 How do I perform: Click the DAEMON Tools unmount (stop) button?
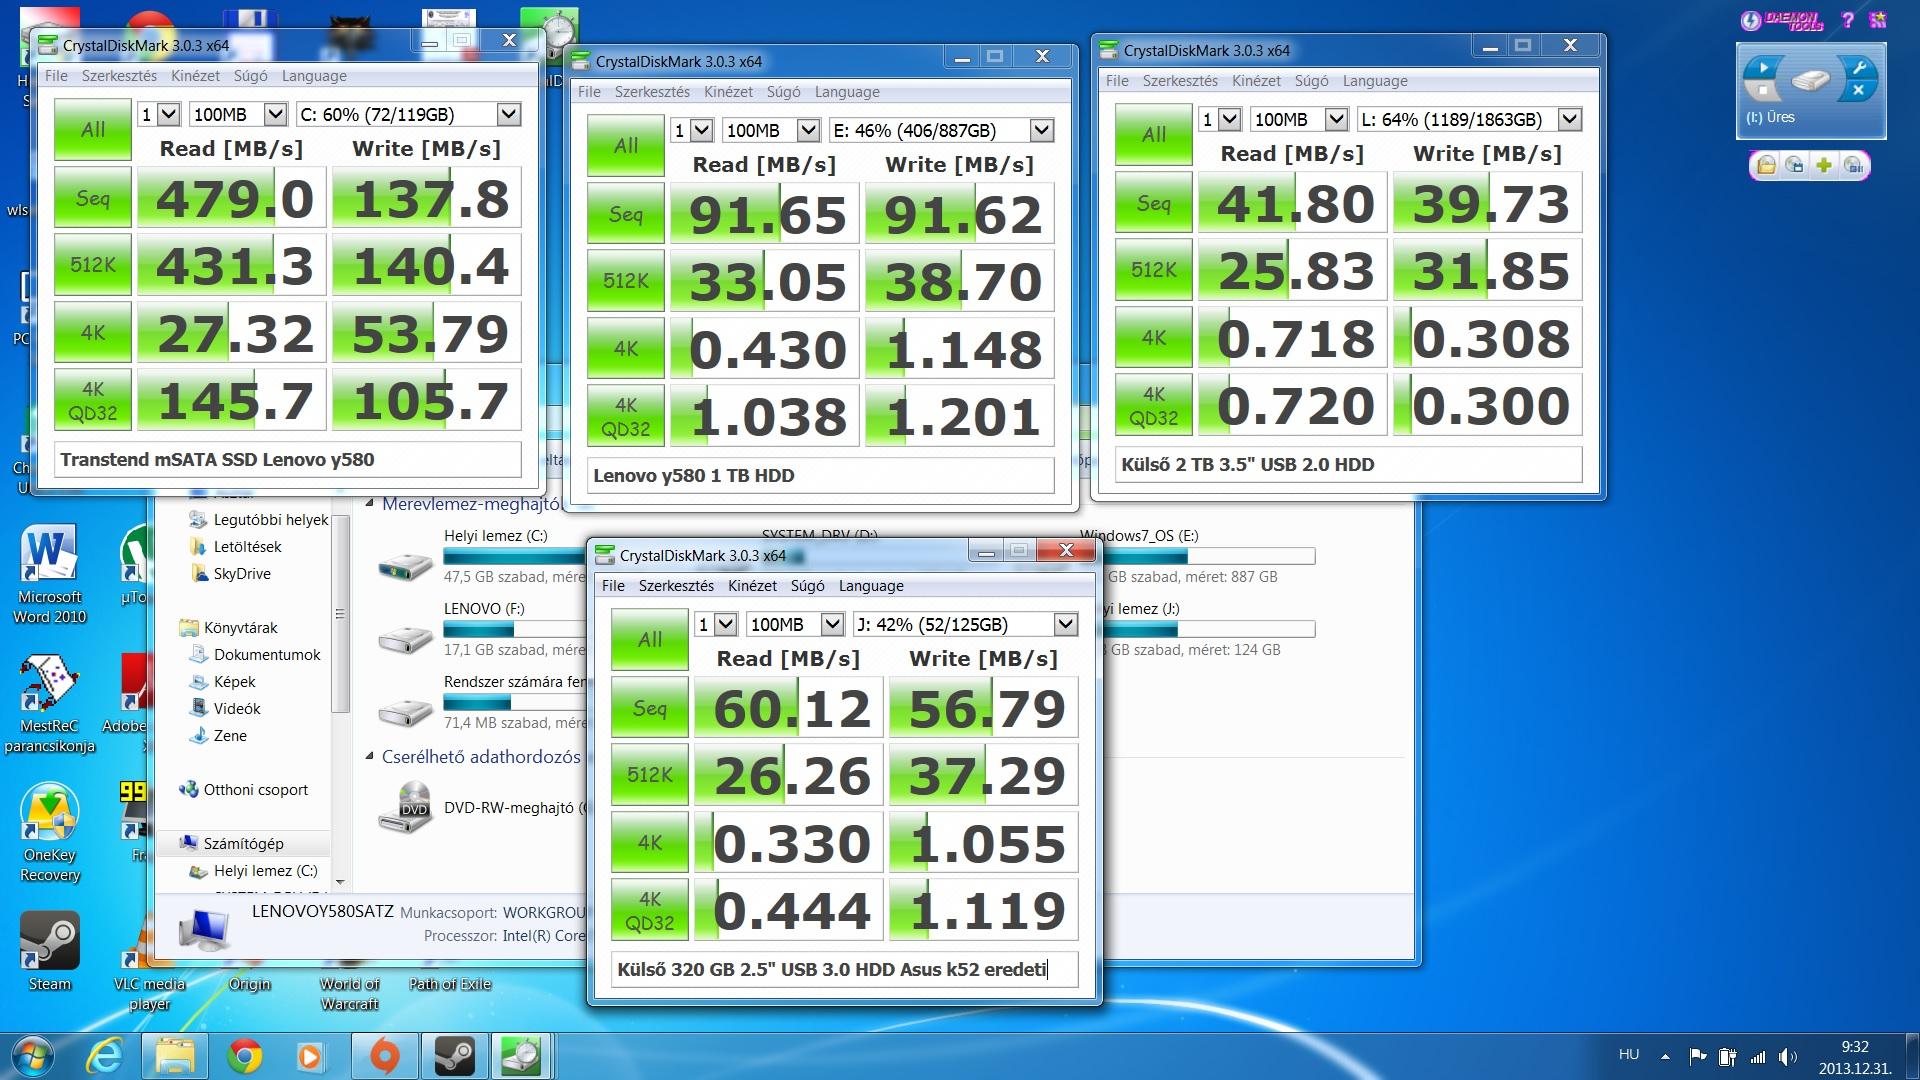[1763, 92]
